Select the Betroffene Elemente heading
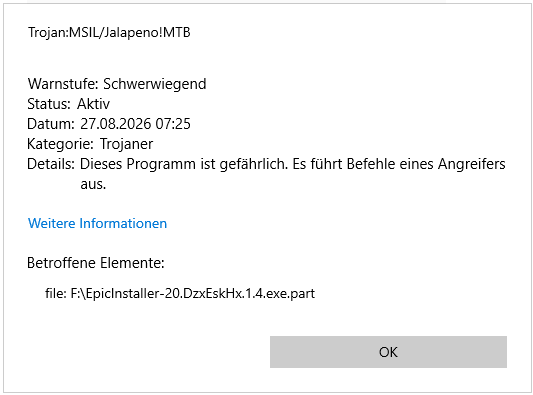This screenshot has width=533, height=395. (96, 263)
